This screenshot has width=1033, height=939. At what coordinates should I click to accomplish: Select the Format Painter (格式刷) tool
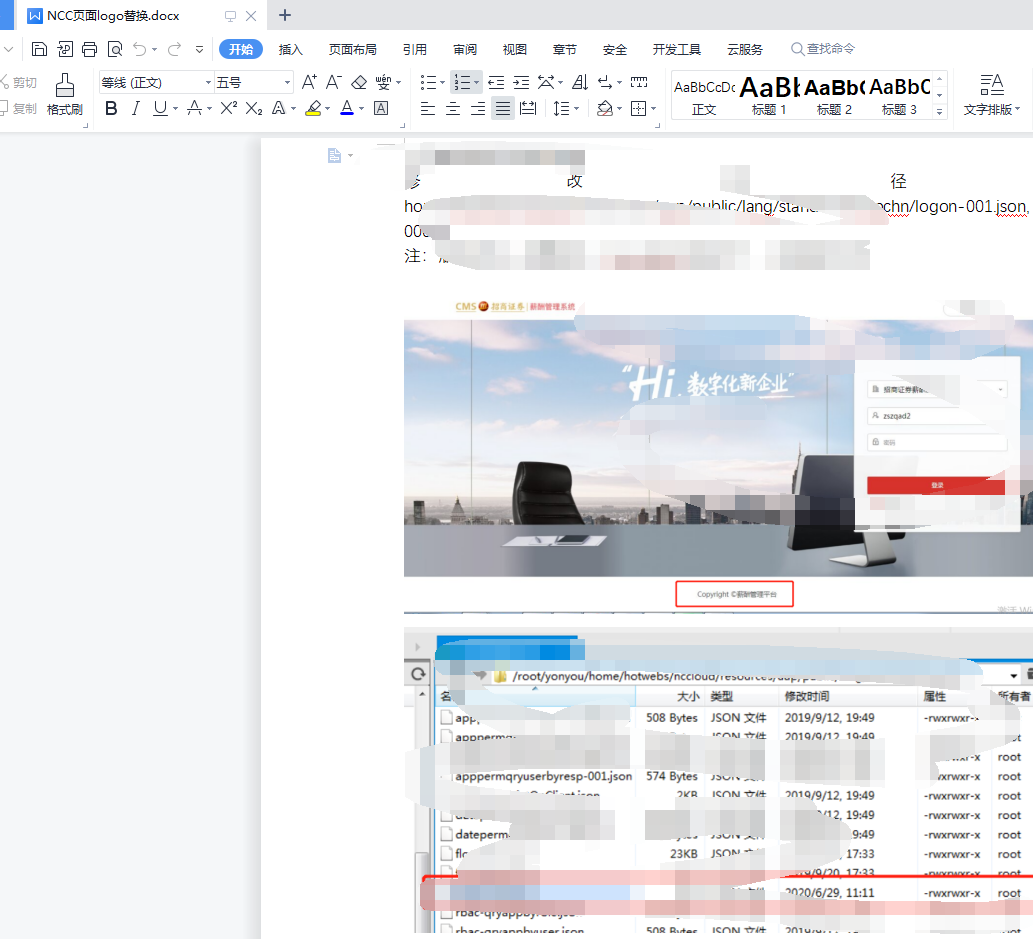[x=65, y=95]
